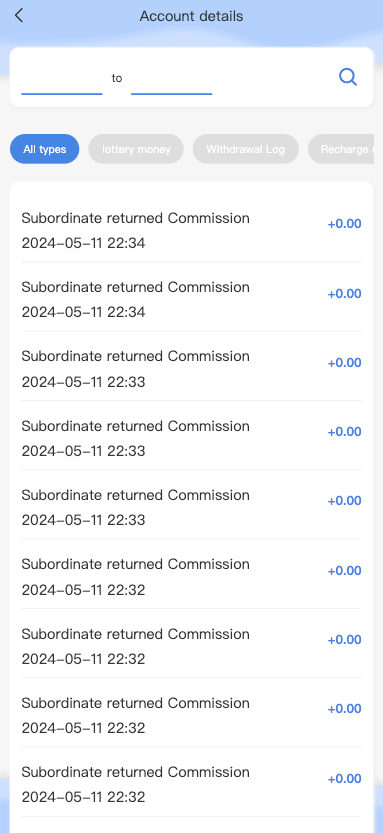Click the end date input field
The width and height of the screenshot is (383, 833).
[172, 79]
